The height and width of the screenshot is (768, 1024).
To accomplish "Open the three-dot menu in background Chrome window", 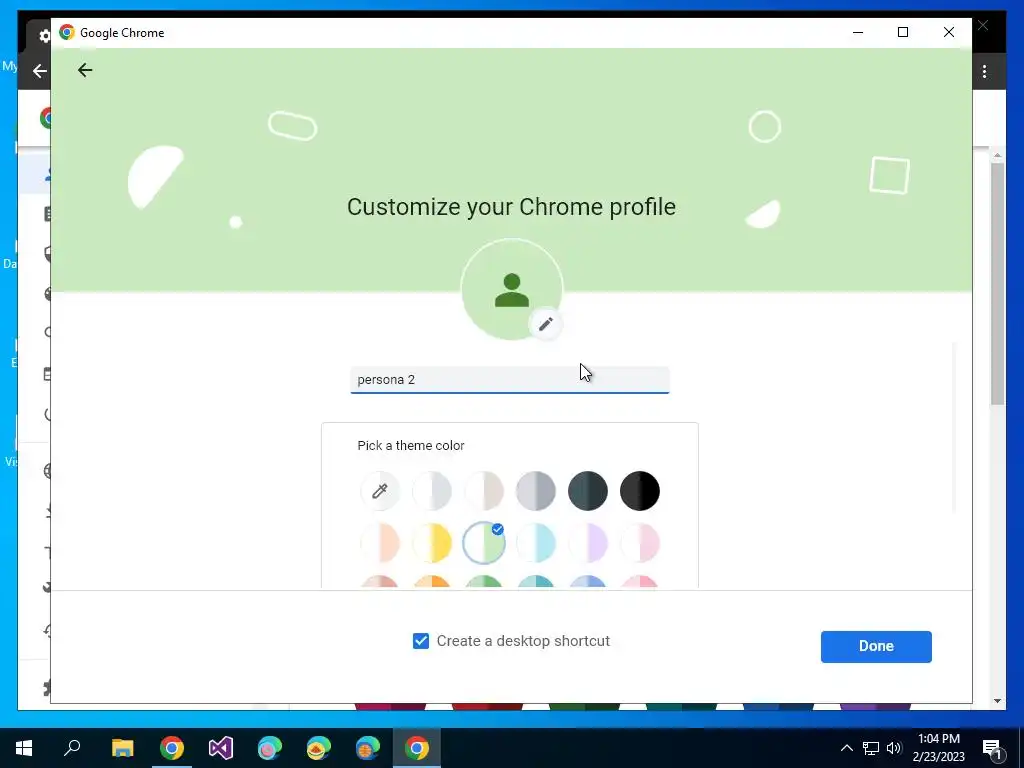I will (985, 71).
